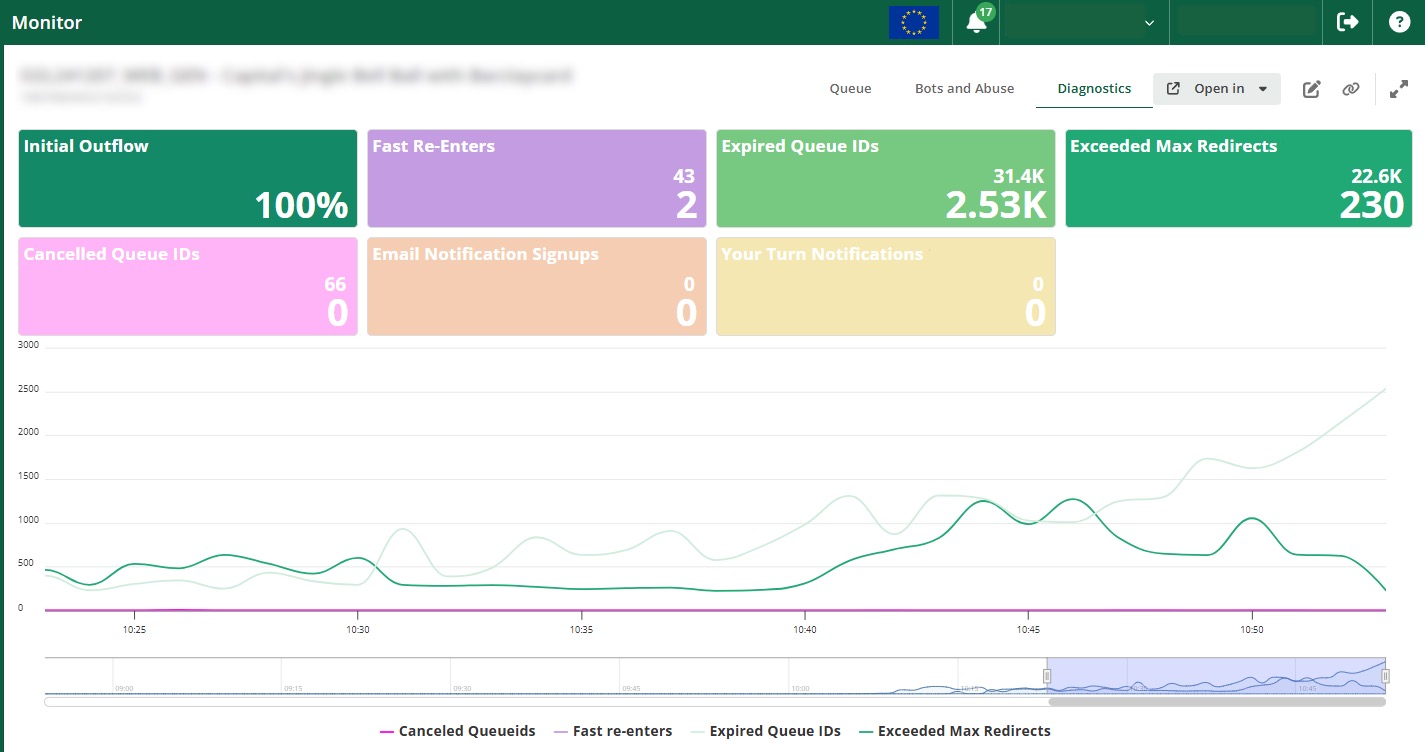Click the highlighted blue range in overview chart
The image size is (1425, 752).
pos(1216,676)
